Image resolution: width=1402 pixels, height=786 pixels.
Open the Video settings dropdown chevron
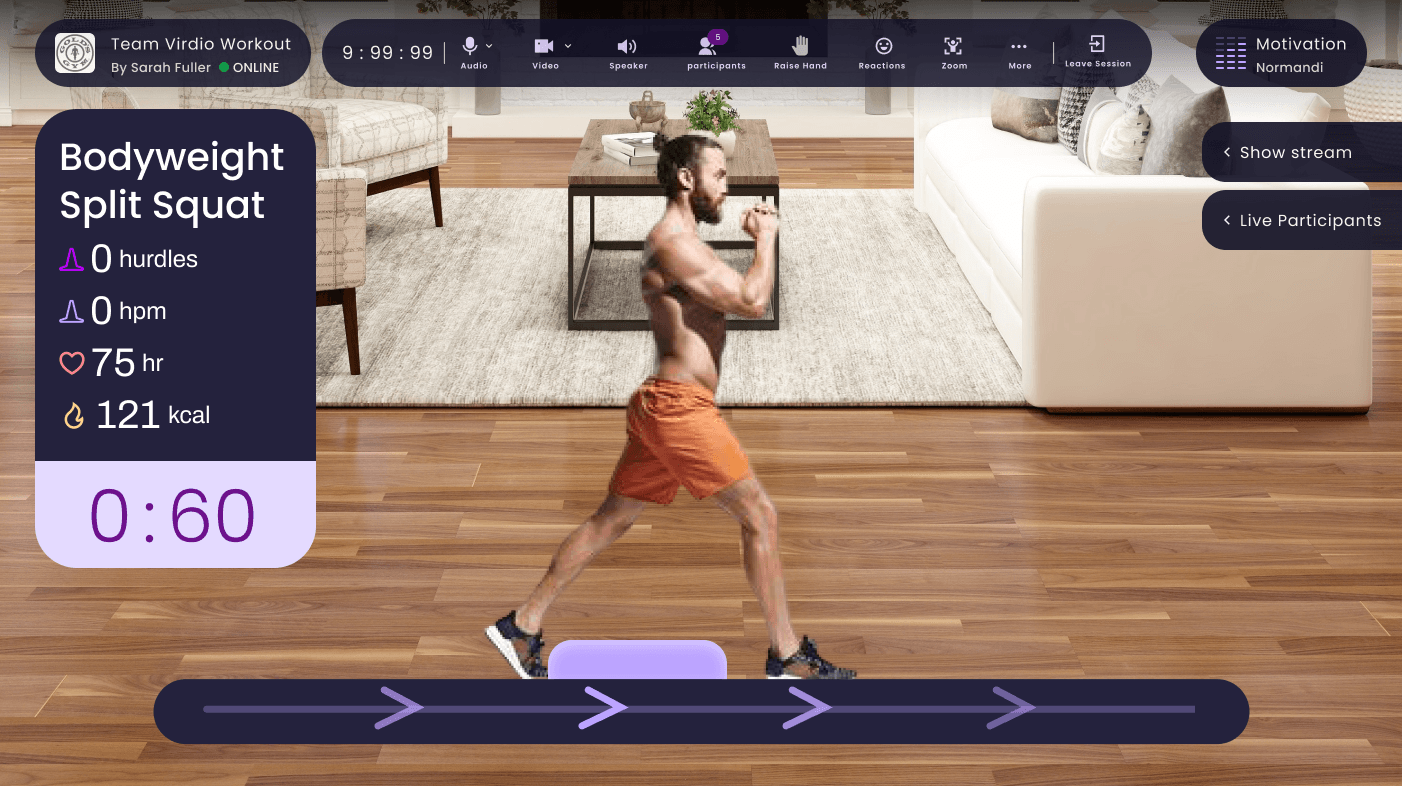566,45
